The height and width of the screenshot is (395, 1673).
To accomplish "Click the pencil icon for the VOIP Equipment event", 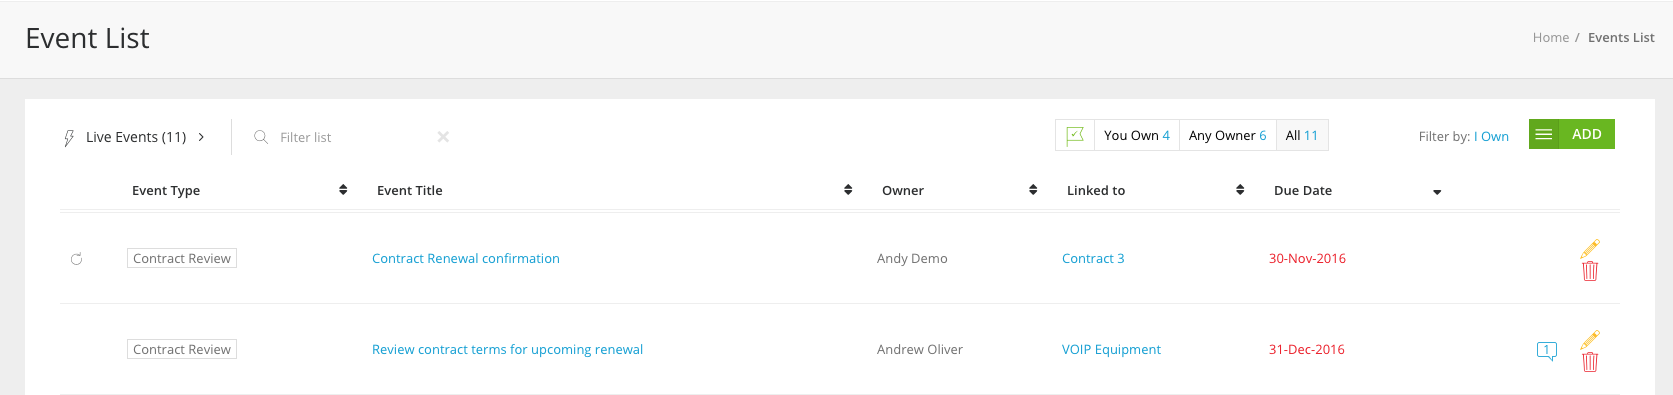I will pyautogui.click(x=1590, y=339).
